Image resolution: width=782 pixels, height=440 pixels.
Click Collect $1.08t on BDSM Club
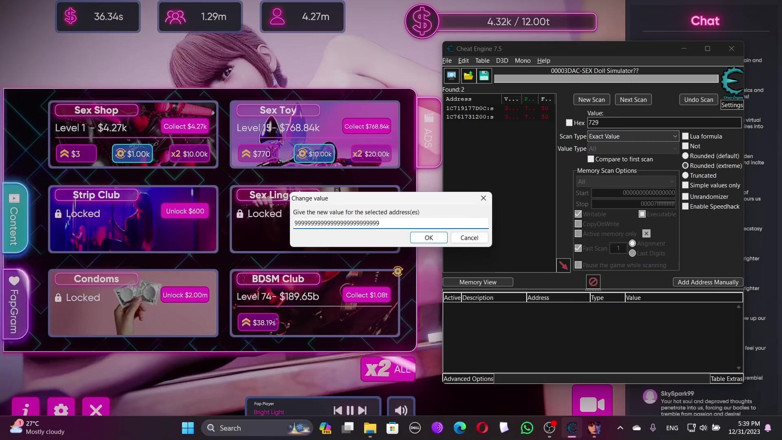pyautogui.click(x=367, y=295)
